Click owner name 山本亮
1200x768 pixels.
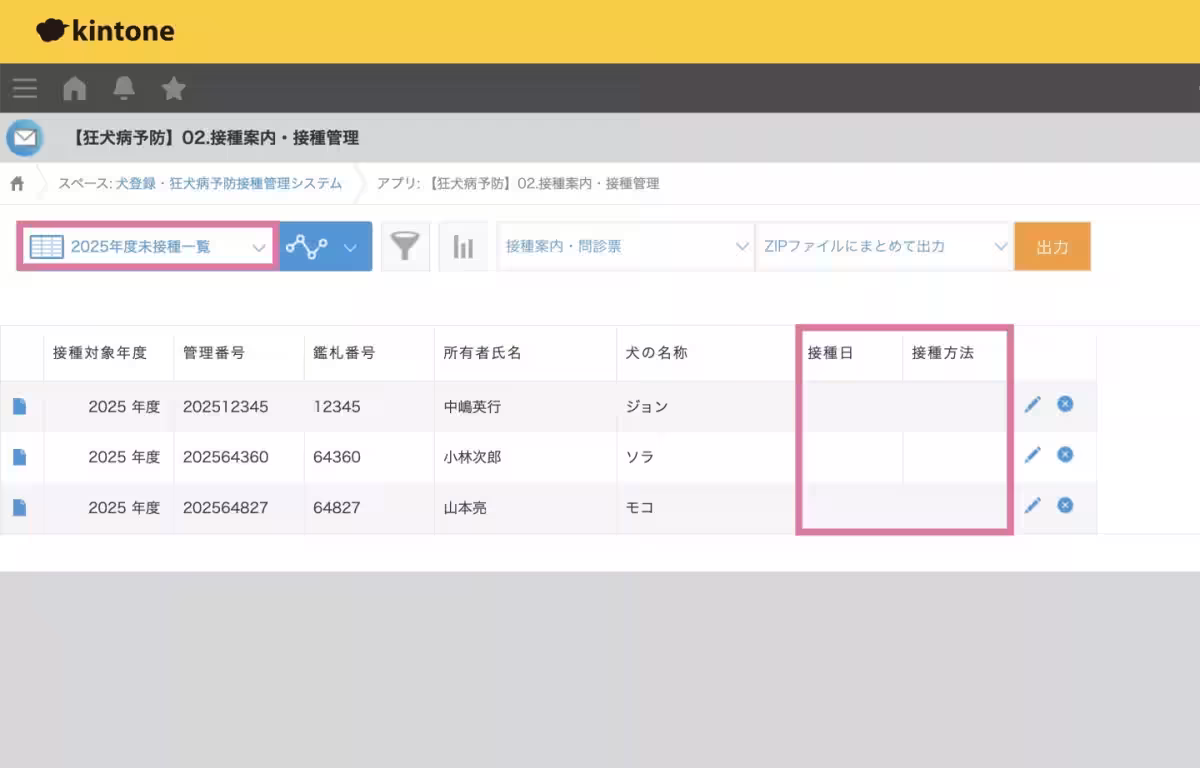465,508
